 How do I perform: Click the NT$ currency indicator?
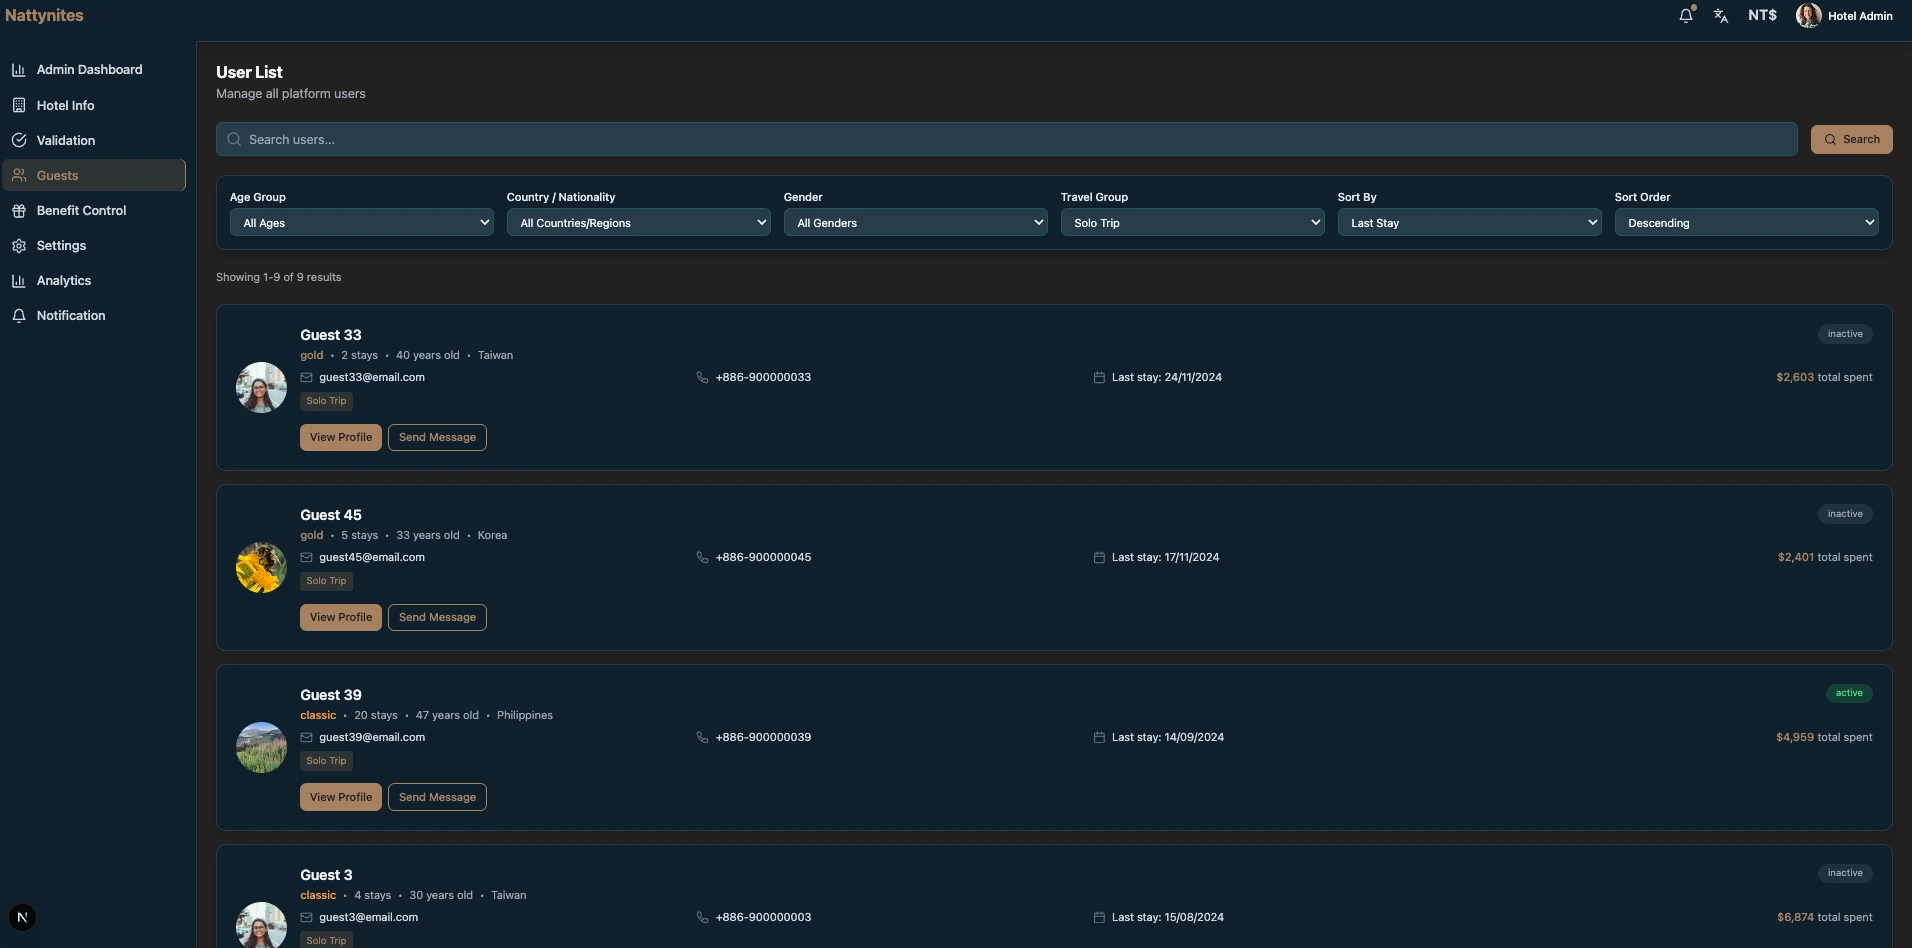click(x=1761, y=15)
